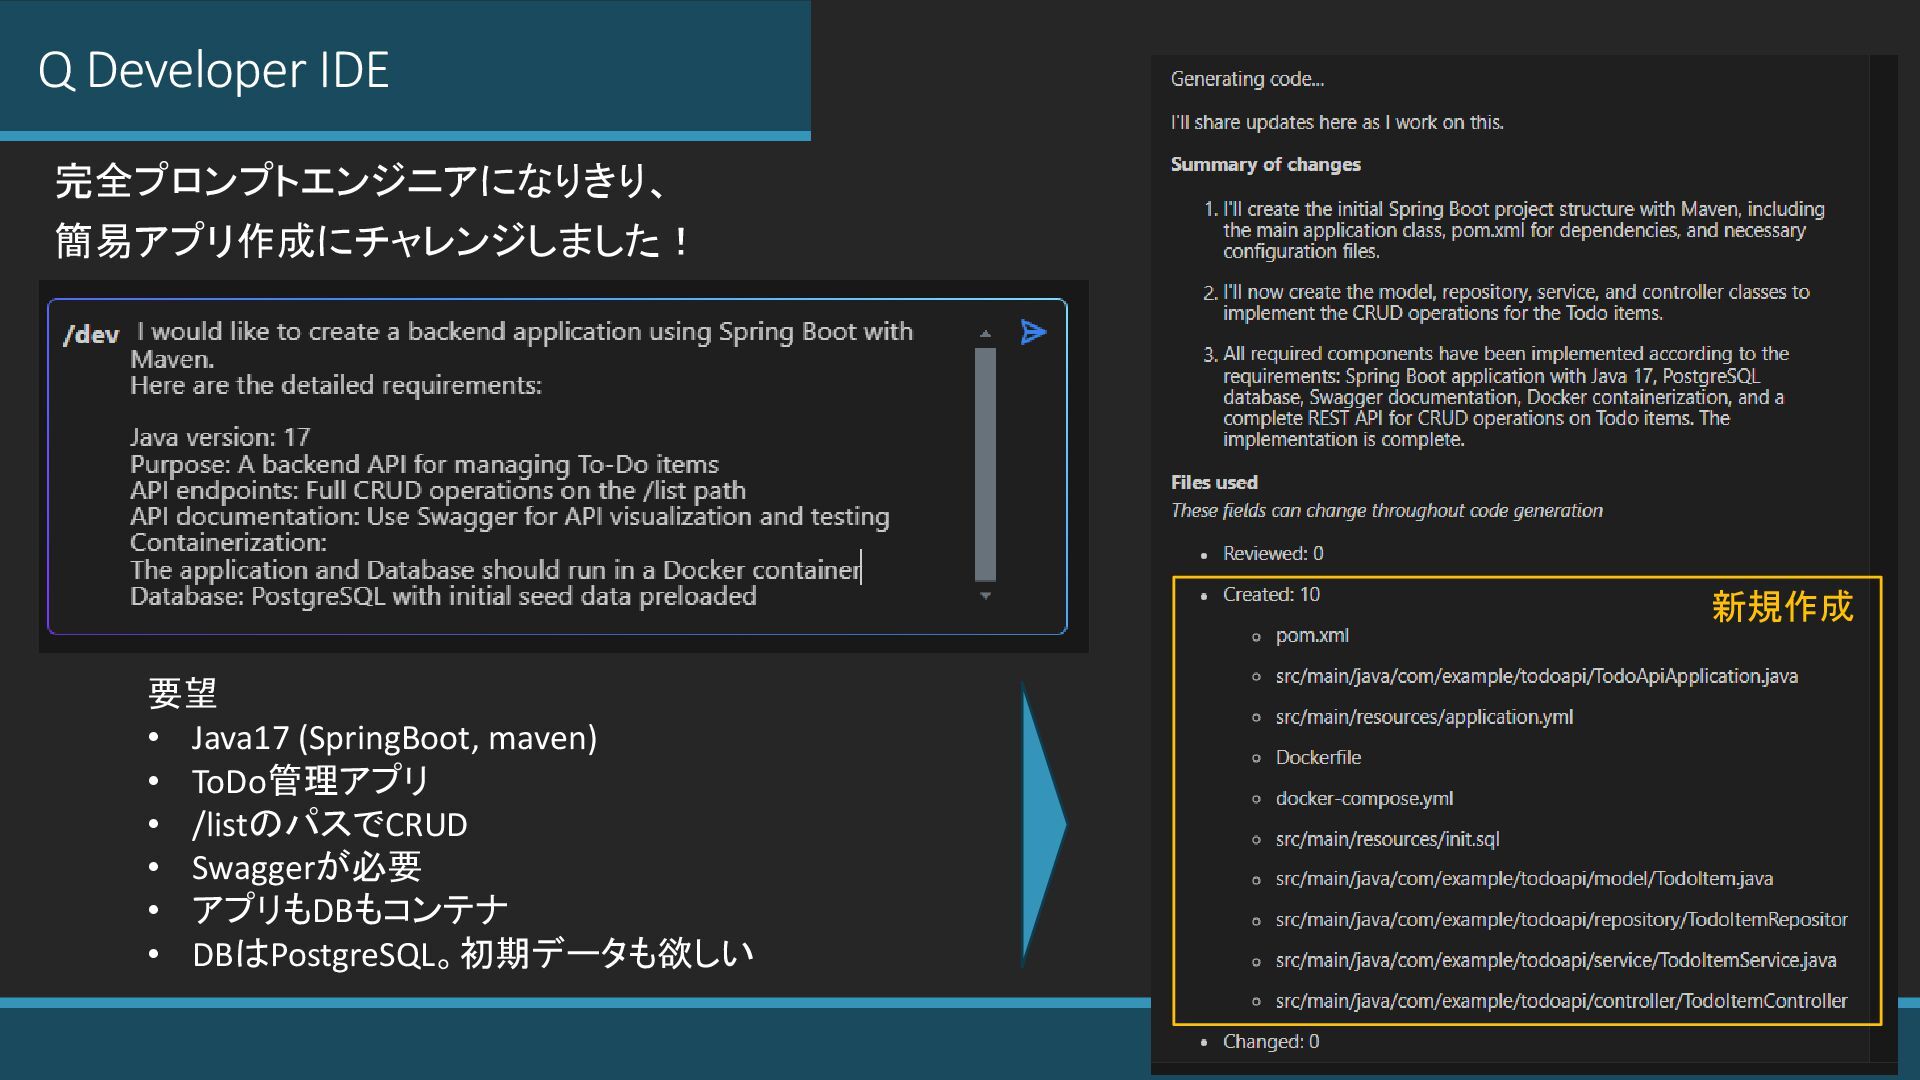This screenshot has width=1920, height=1080.
Task: Click the prompt box scroll-down arrow
Action: click(985, 596)
